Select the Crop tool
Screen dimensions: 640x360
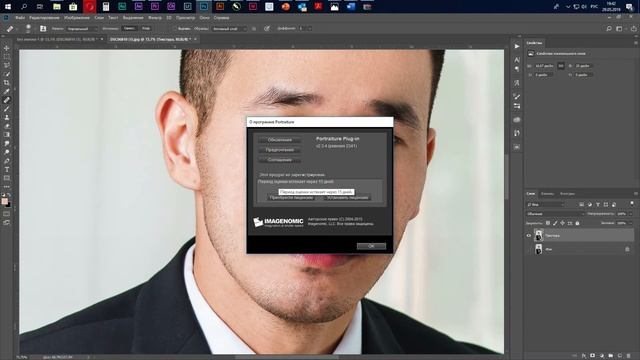tap(7, 83)
